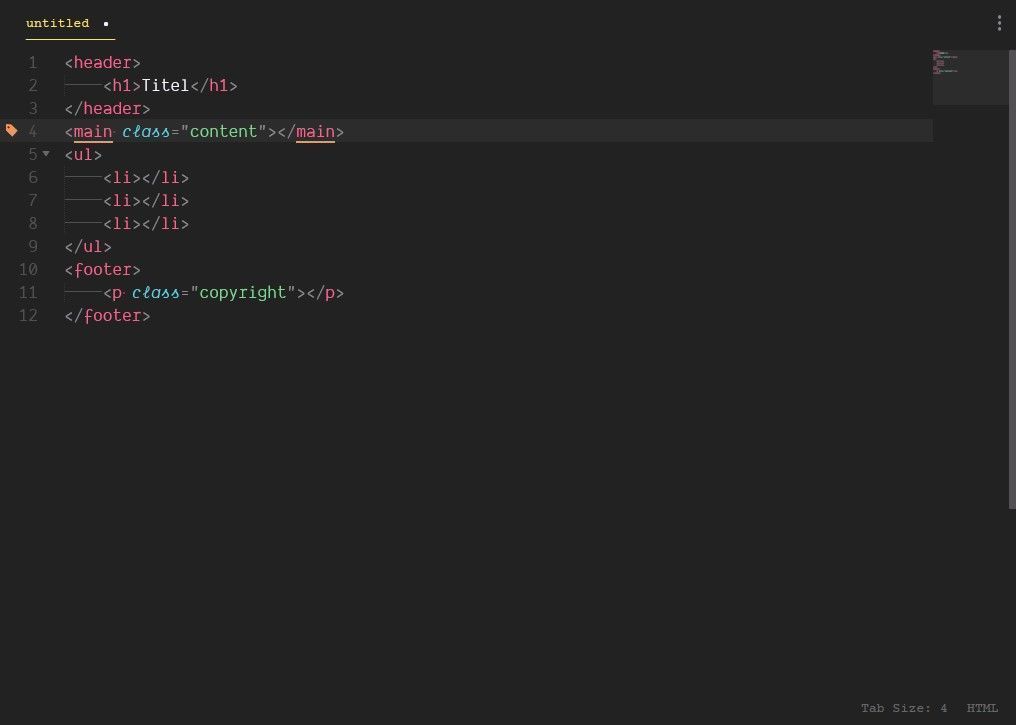Select the untitled tab
This screenshot has height=725, width=1016.
70,24
